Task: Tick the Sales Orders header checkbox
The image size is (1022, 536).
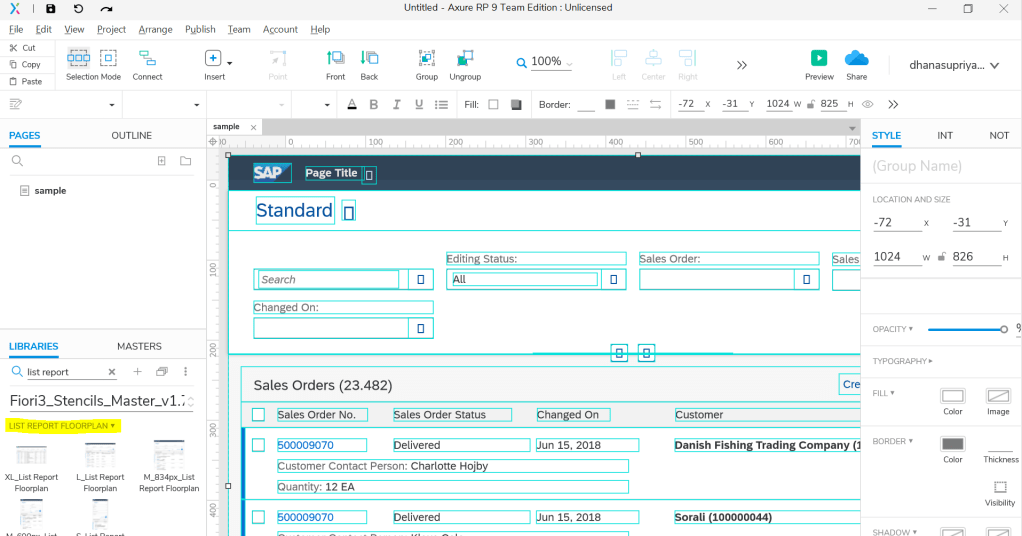Action: [x=259, y=415]
